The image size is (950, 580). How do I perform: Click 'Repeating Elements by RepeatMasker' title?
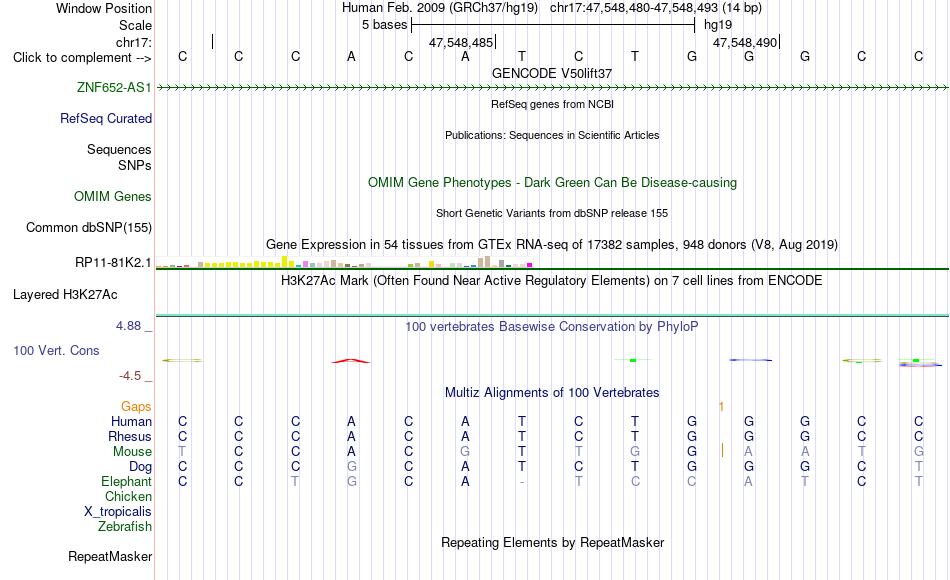[x=552, y=542]
